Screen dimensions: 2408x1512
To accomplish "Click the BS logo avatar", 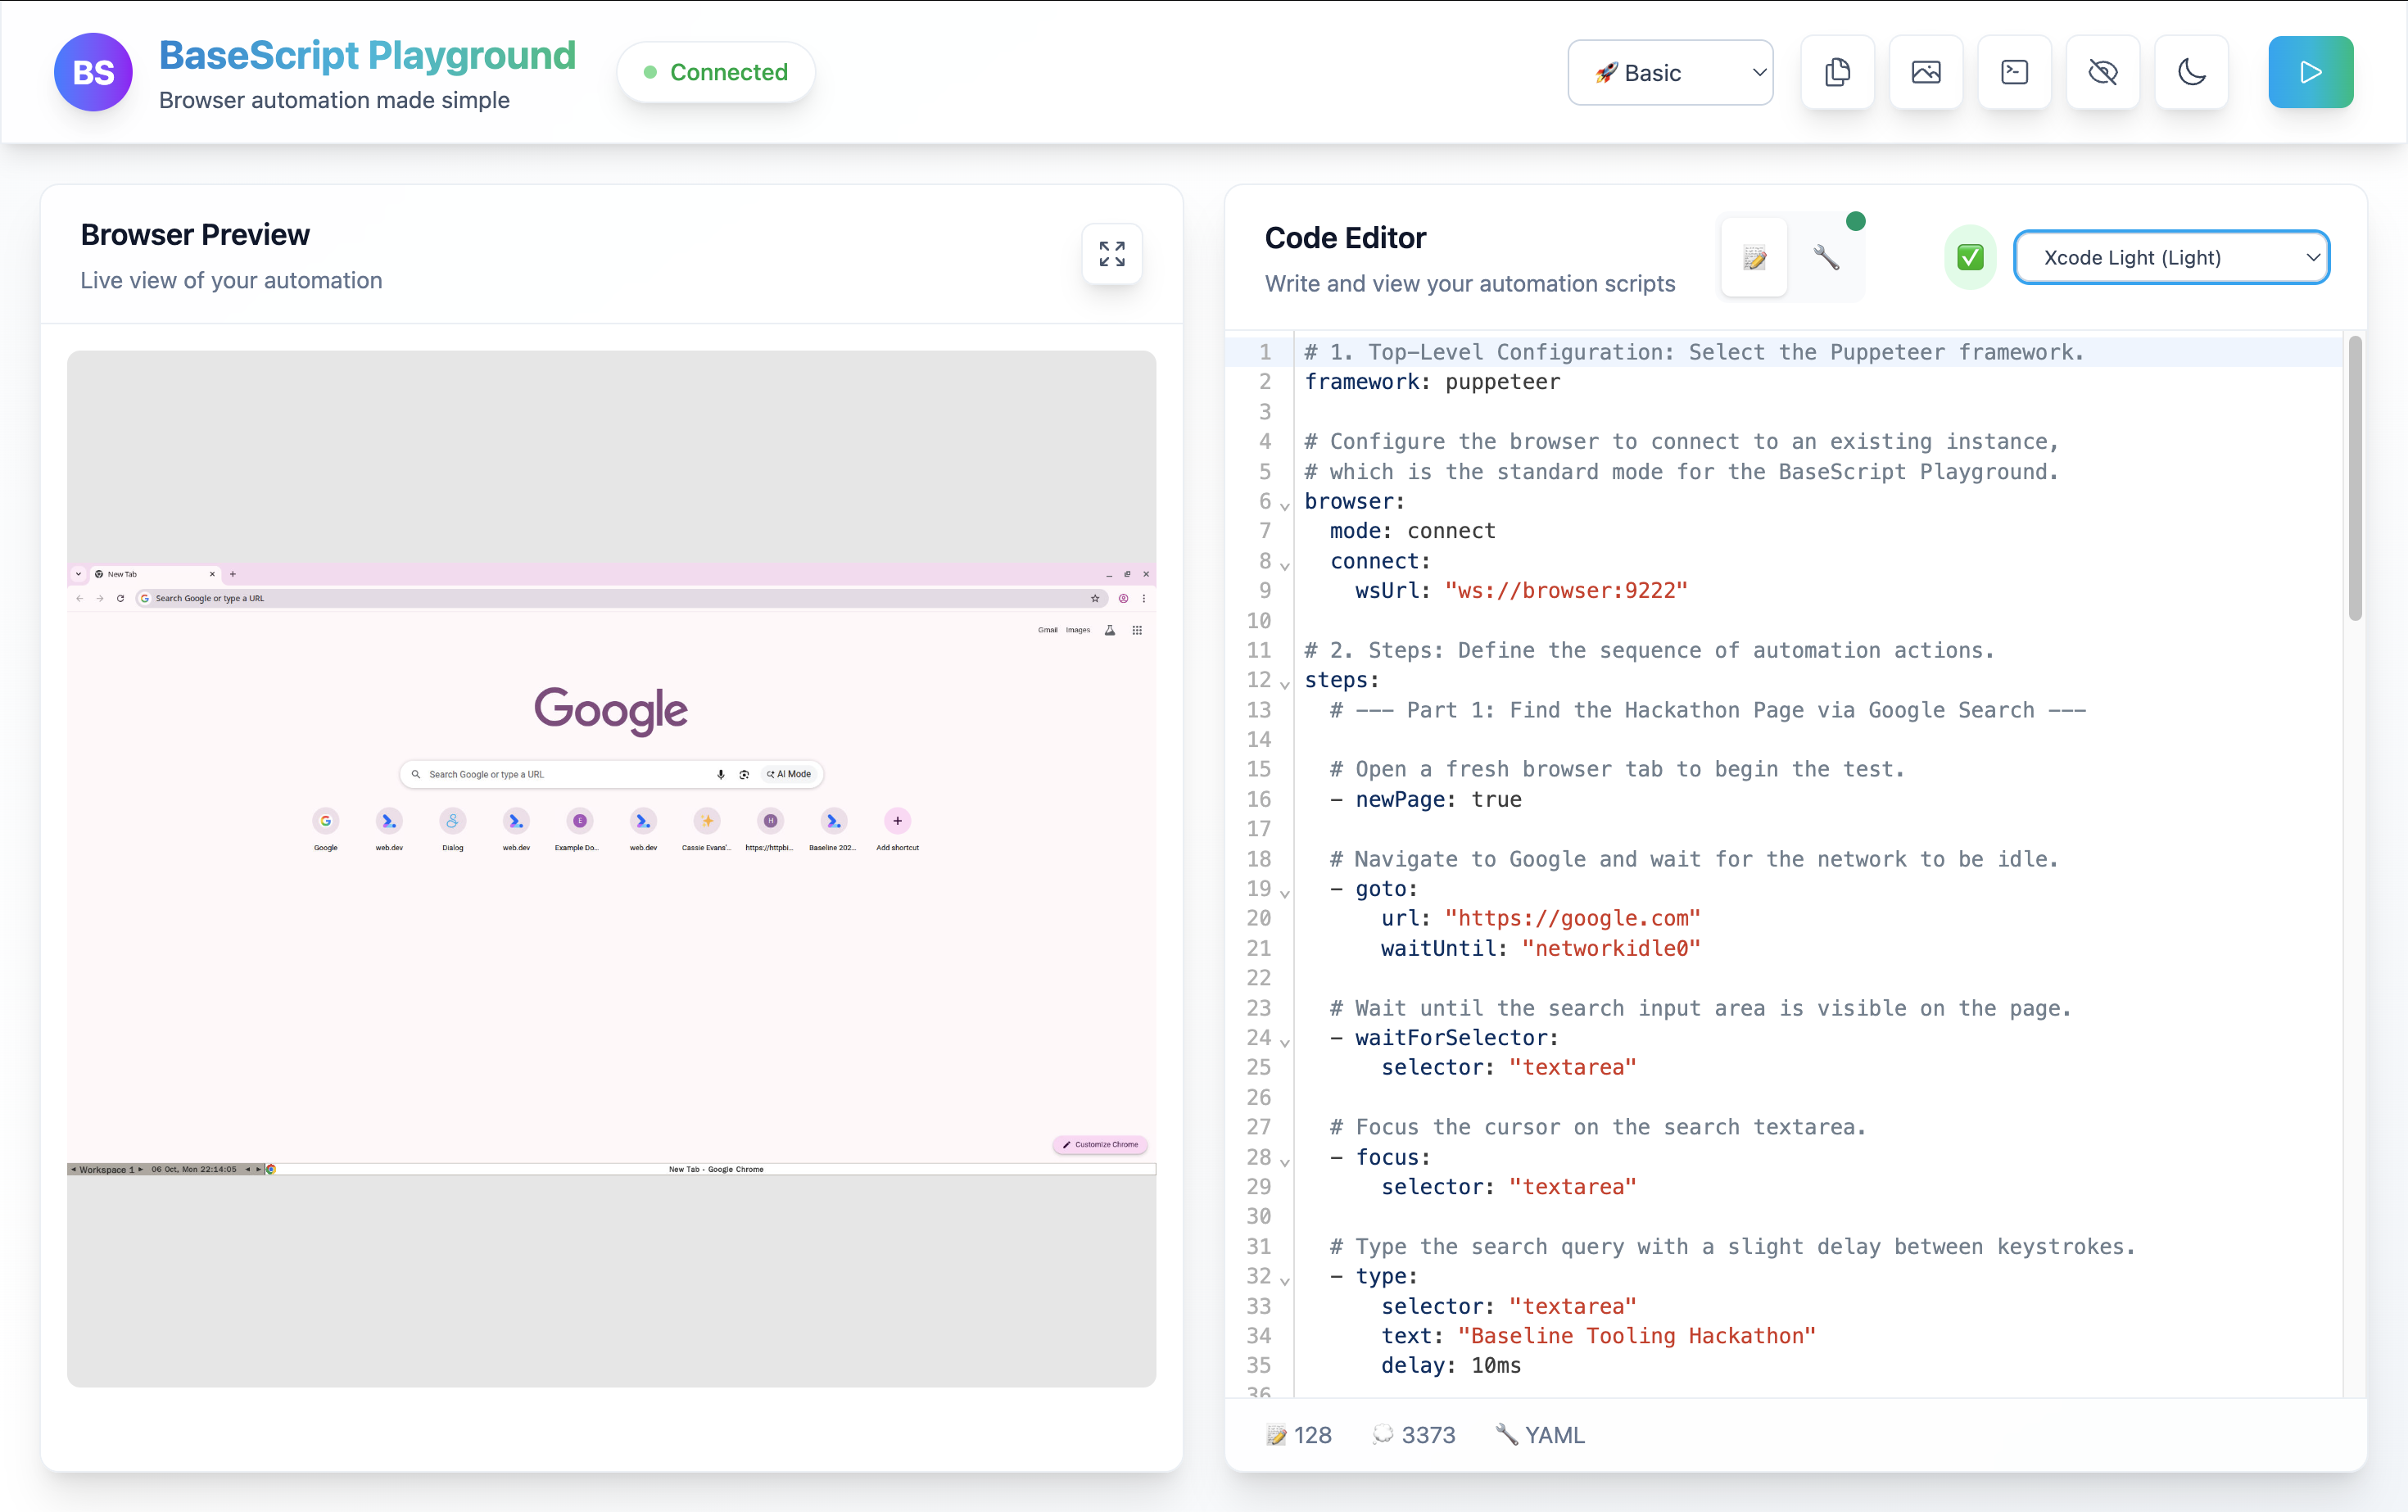I will (x=93, y=72).
